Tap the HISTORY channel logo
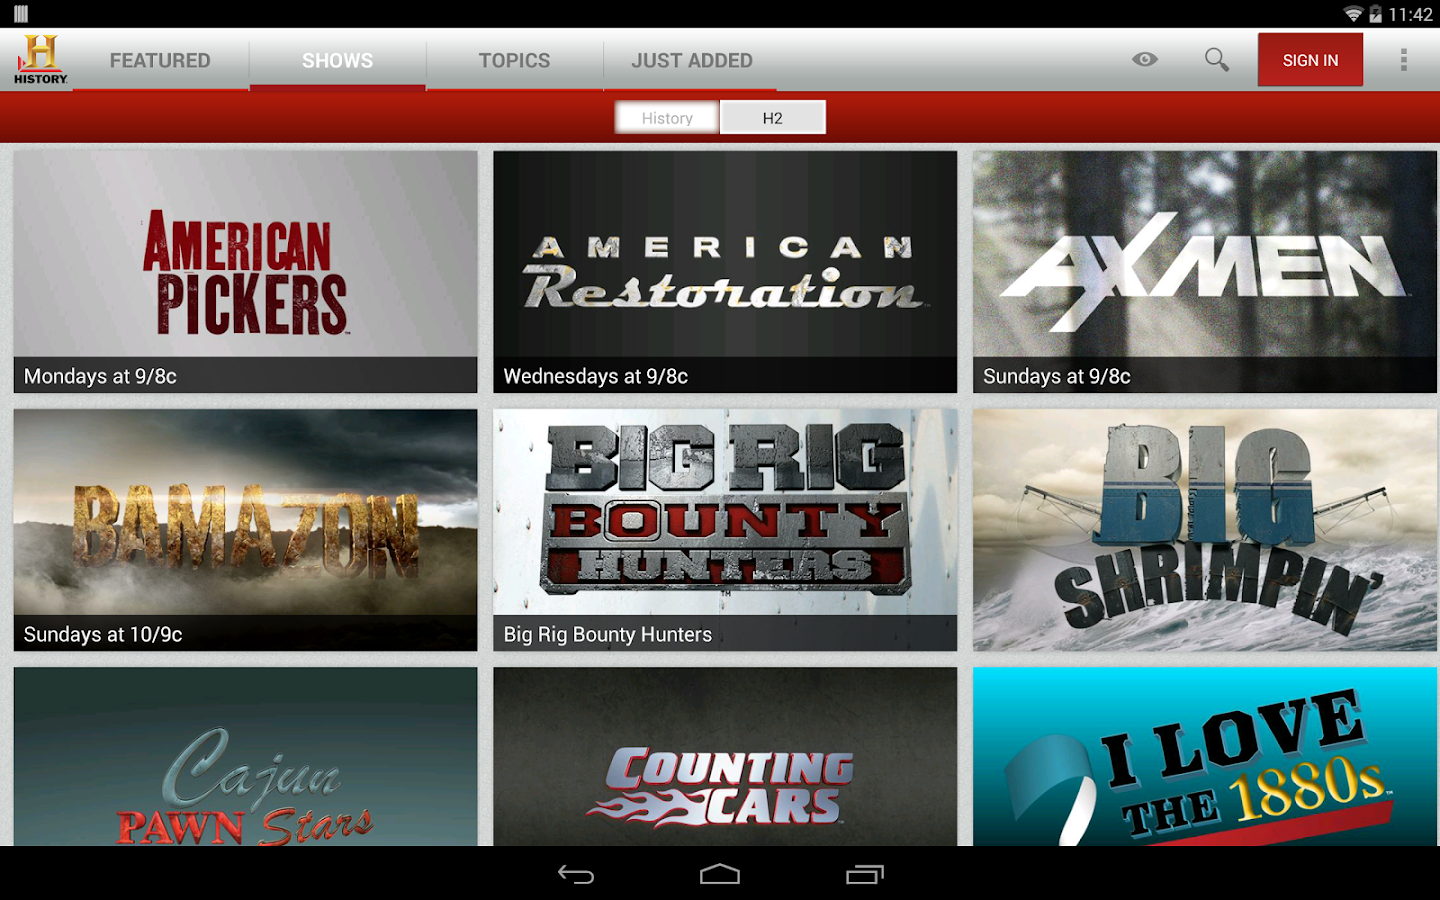1440x900 pixels. (x=38, y=60)
